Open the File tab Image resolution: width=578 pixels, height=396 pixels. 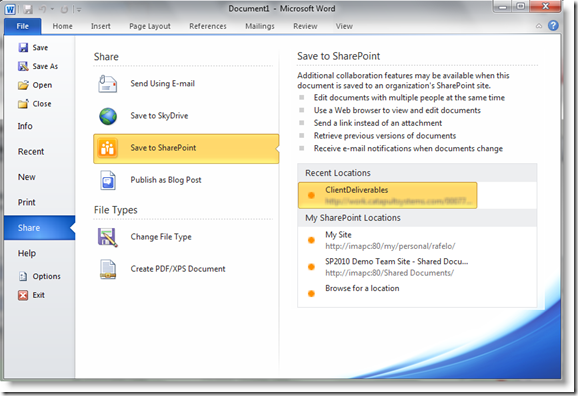tap(22, 26)
